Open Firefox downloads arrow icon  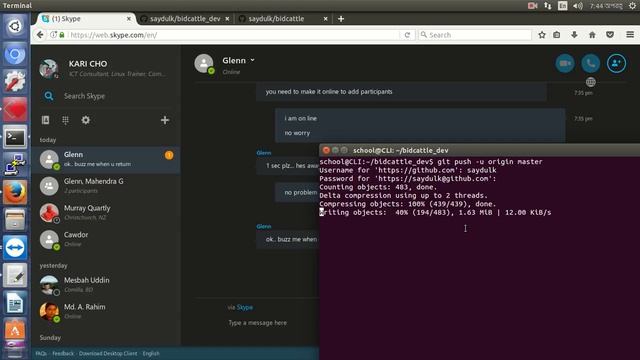(574, 35)
